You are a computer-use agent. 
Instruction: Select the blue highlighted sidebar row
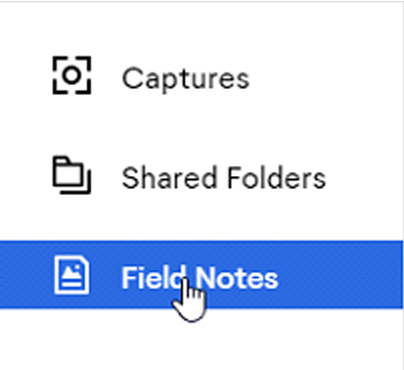(x=201, y=275)
